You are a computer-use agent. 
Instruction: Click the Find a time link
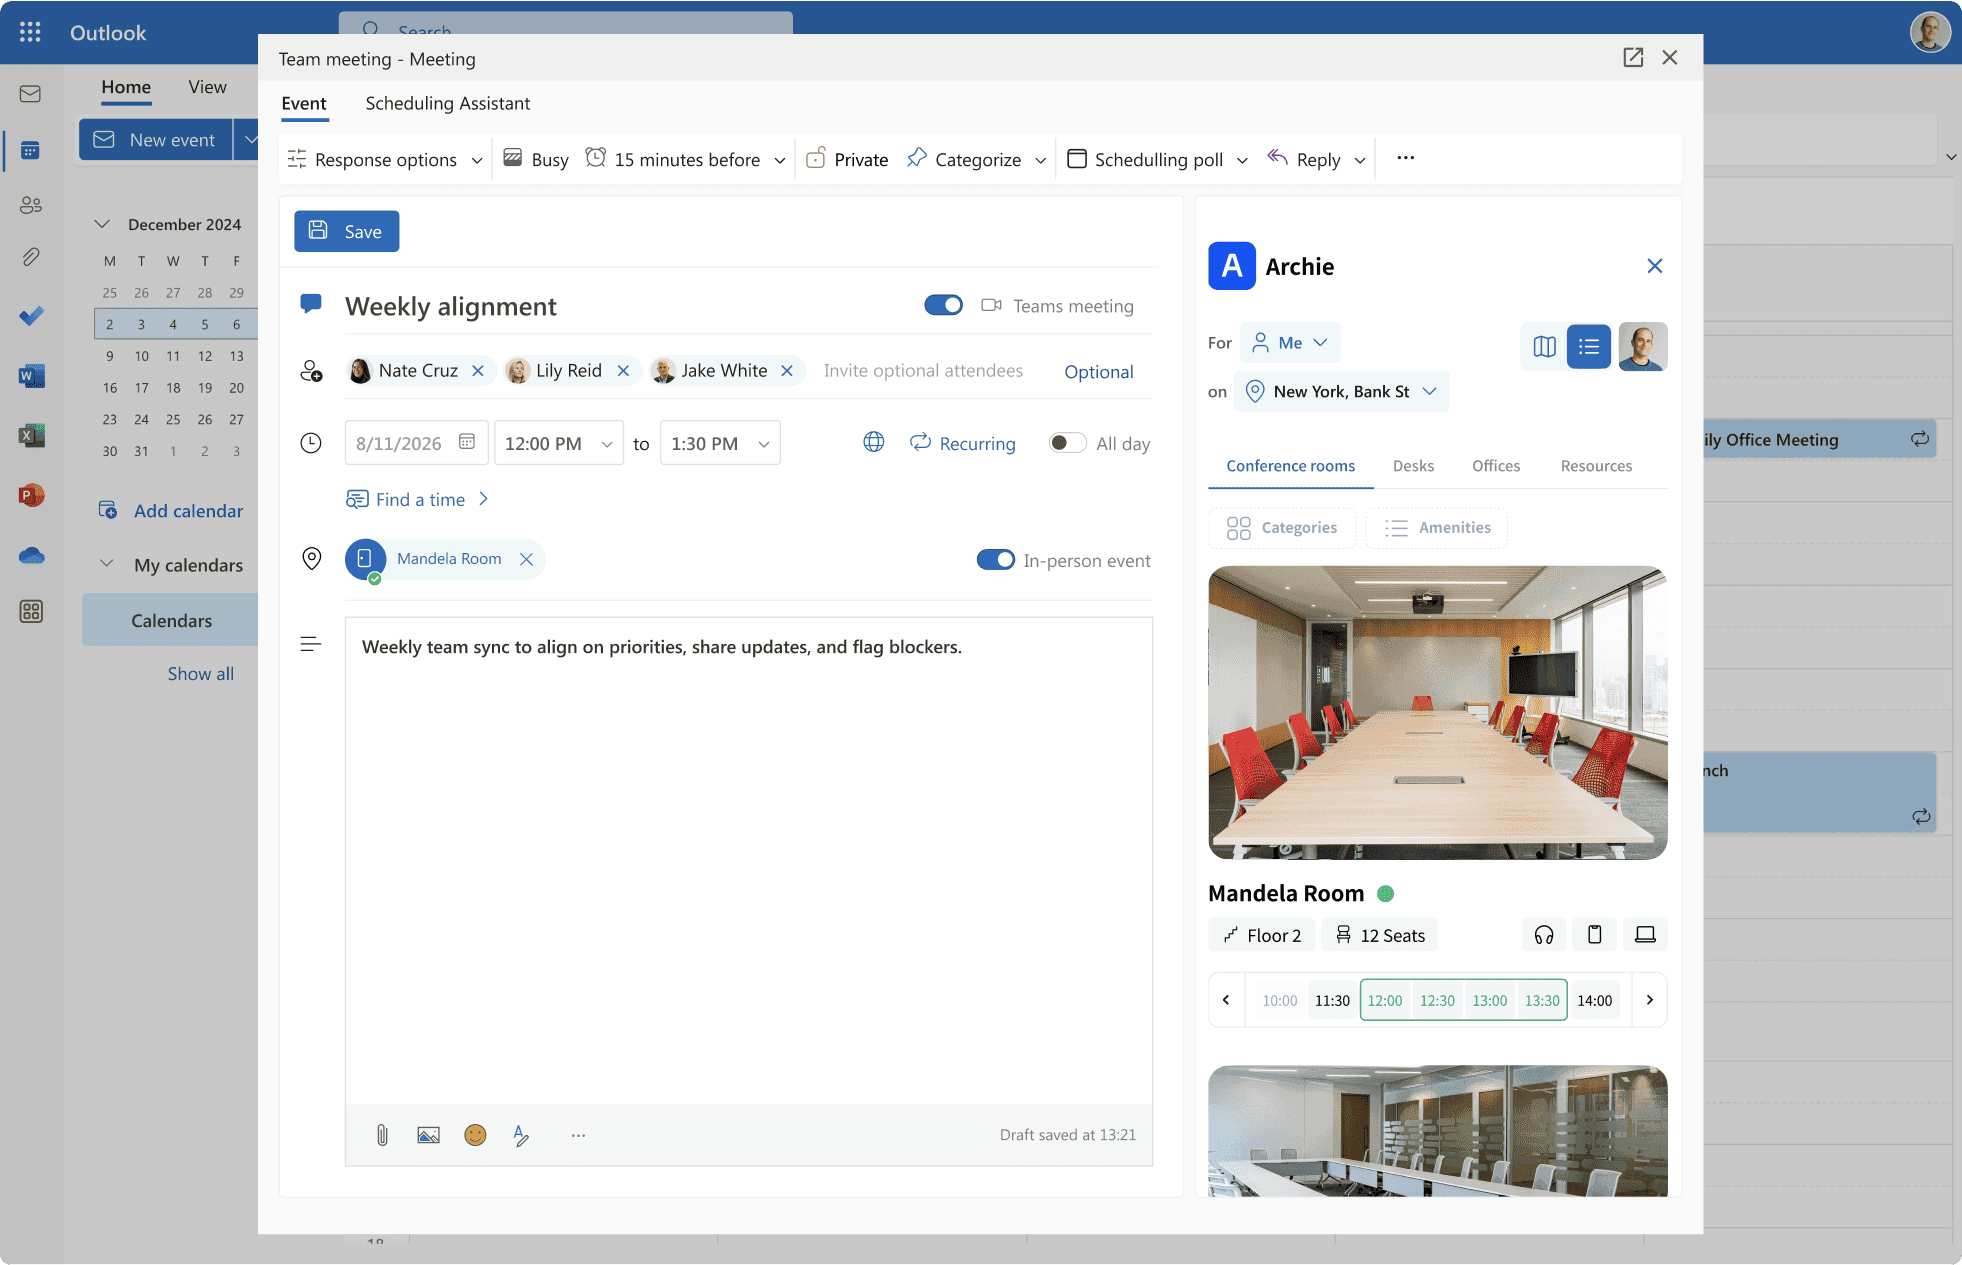pyautogui.click(x=420, y=499)
